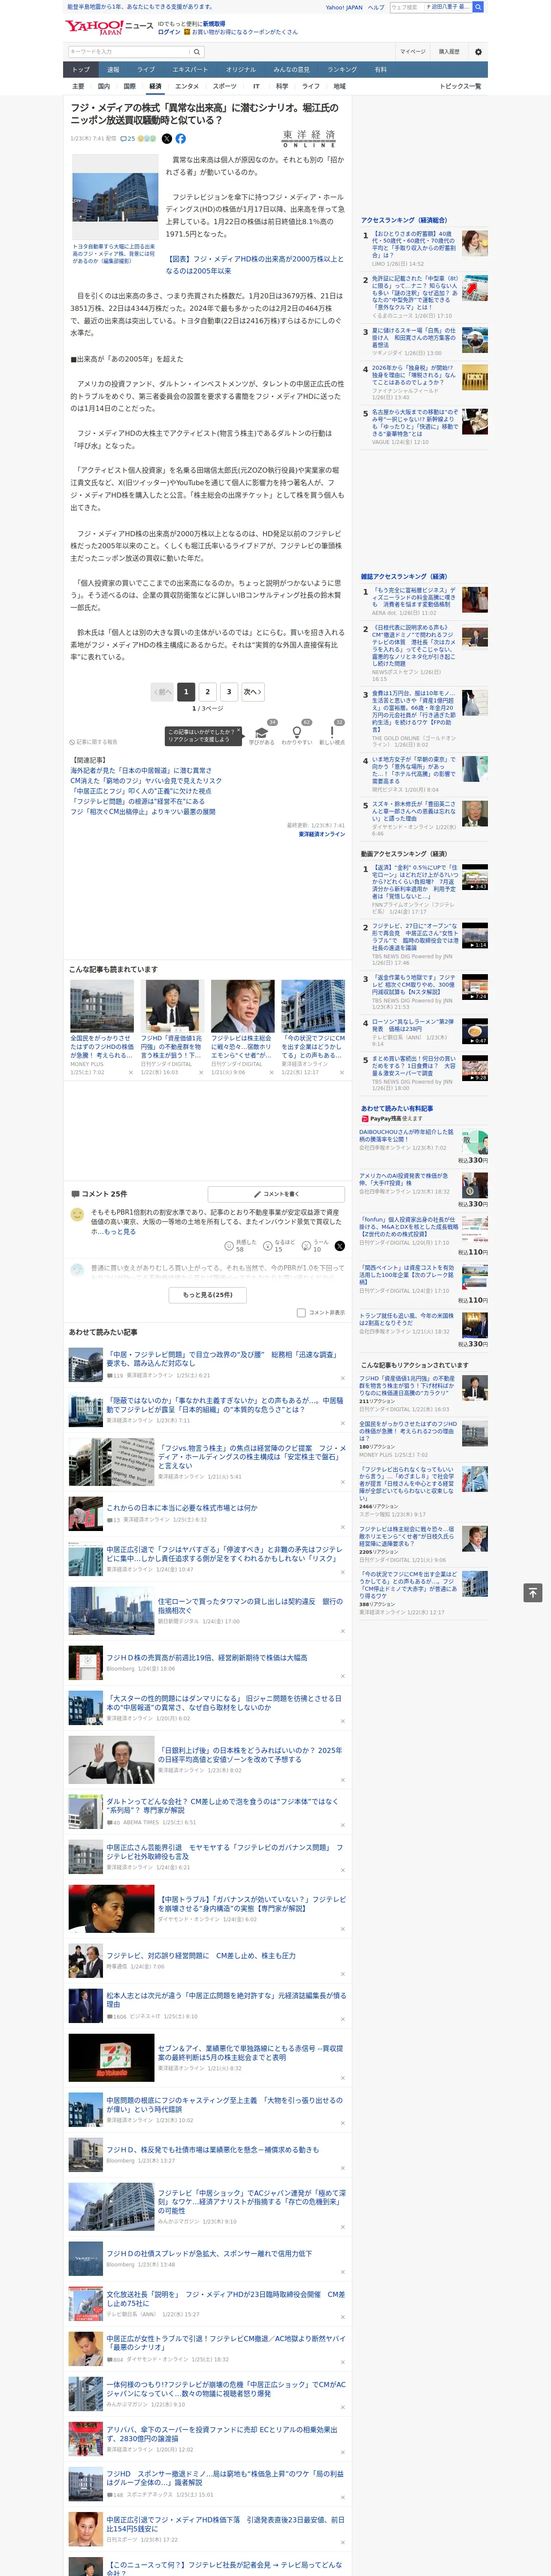Click the 東洋経済オンライン source link below article
This screenshot has width=551, height=2576.
tap(321, 834)
